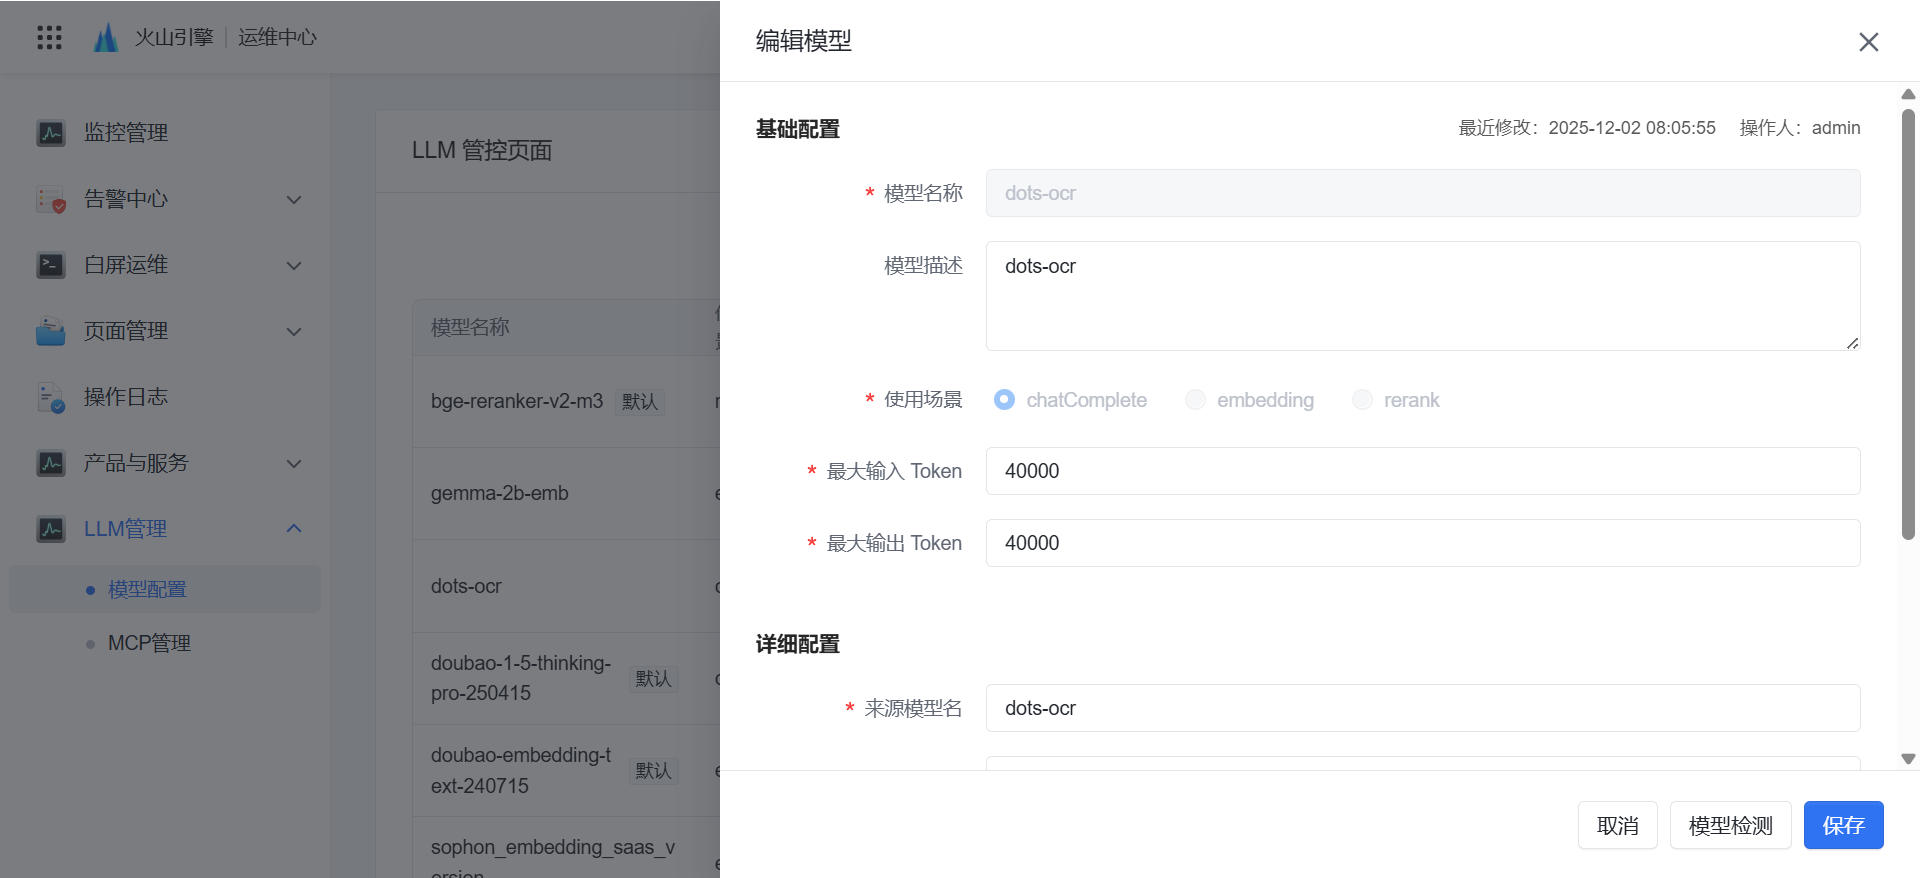Click the 默认 tag beside doubao-embedding-text

654,771
